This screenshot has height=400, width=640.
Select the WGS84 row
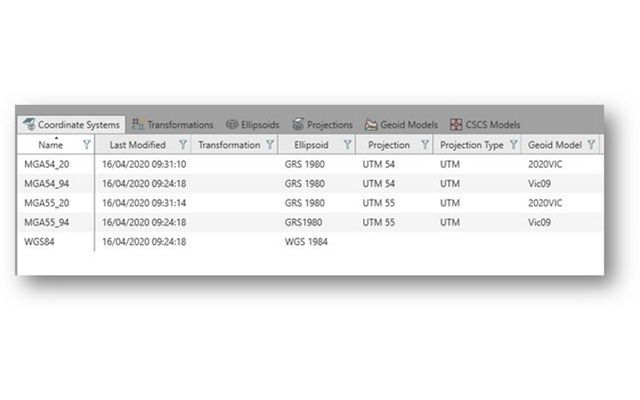[37, 241]
